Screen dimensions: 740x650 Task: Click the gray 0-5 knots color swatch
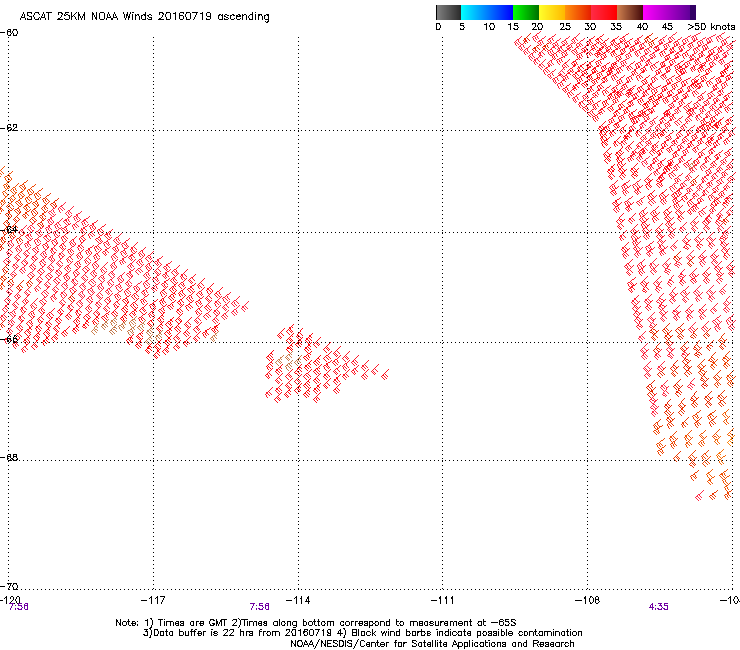(448, 12)
